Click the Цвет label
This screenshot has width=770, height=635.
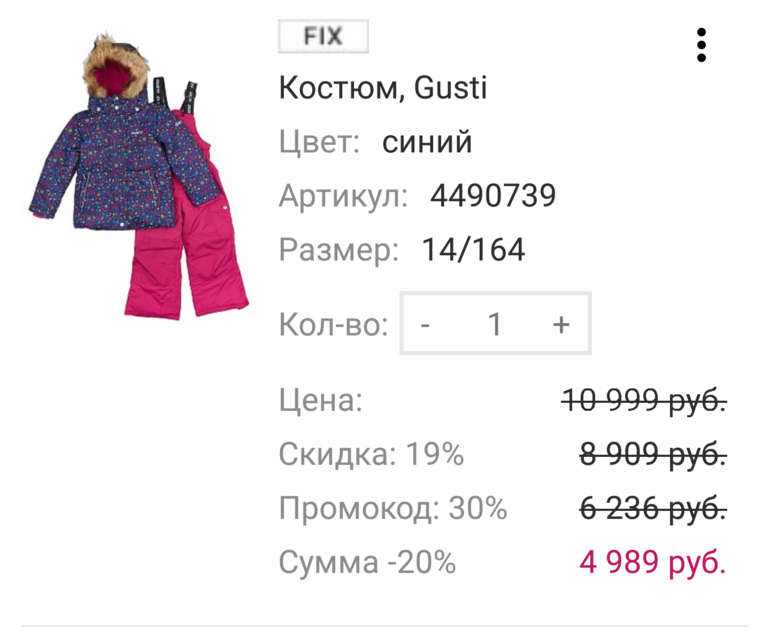319,142
